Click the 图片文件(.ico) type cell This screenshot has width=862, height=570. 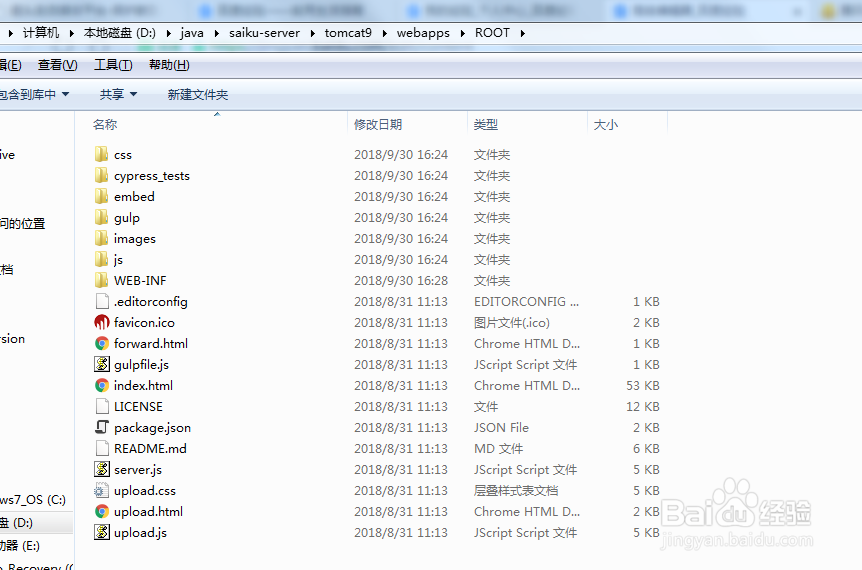(512, 323)
